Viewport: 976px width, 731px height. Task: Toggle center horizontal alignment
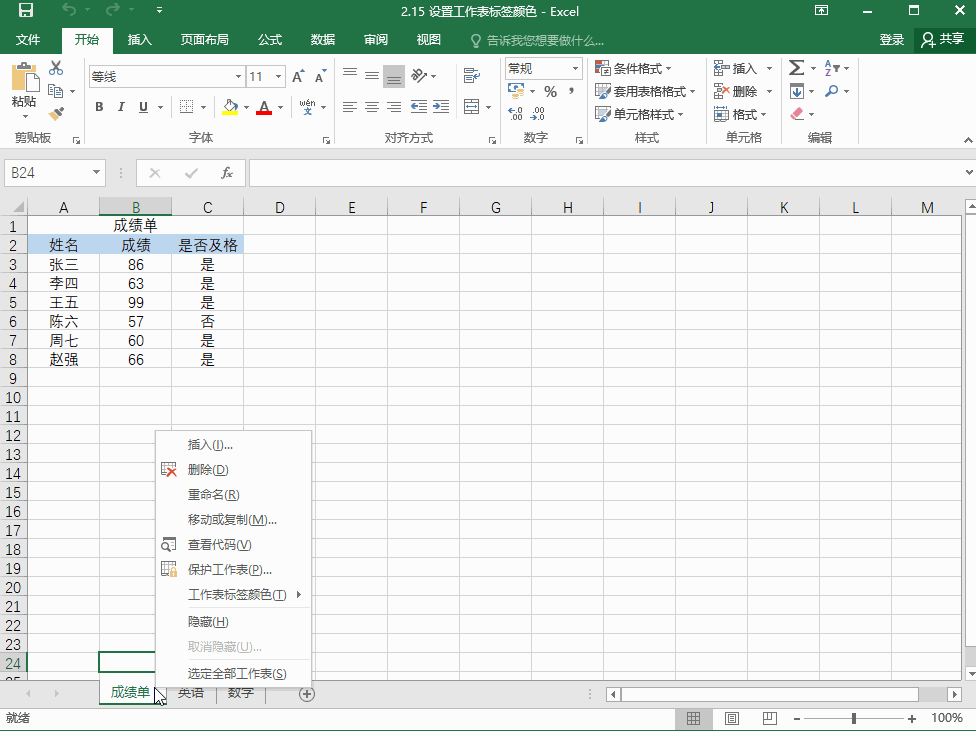click(x=372, y=107)
